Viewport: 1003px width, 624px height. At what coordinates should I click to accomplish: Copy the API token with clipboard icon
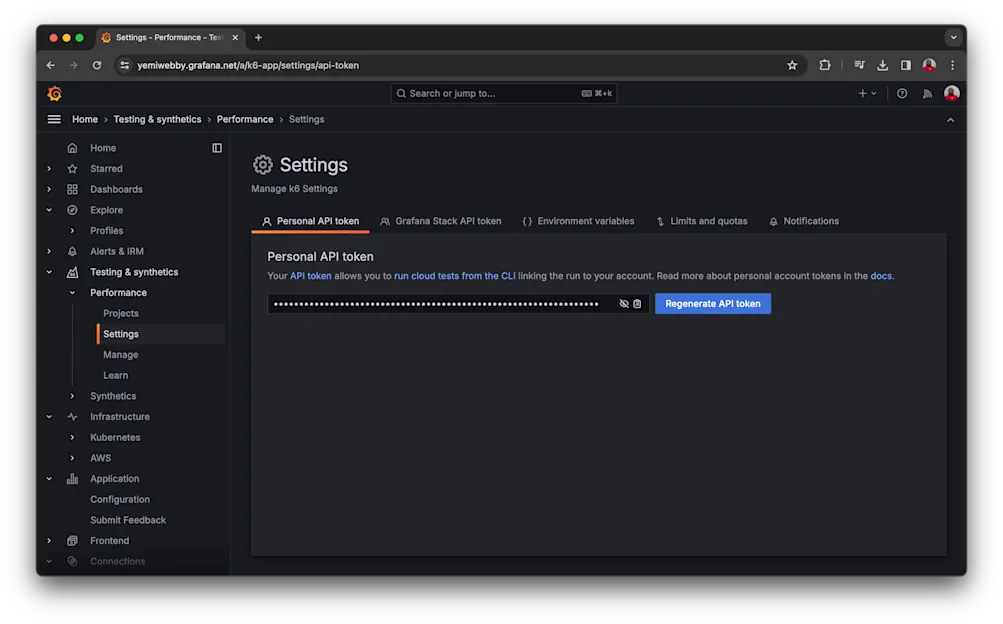[x=637, y=304]
